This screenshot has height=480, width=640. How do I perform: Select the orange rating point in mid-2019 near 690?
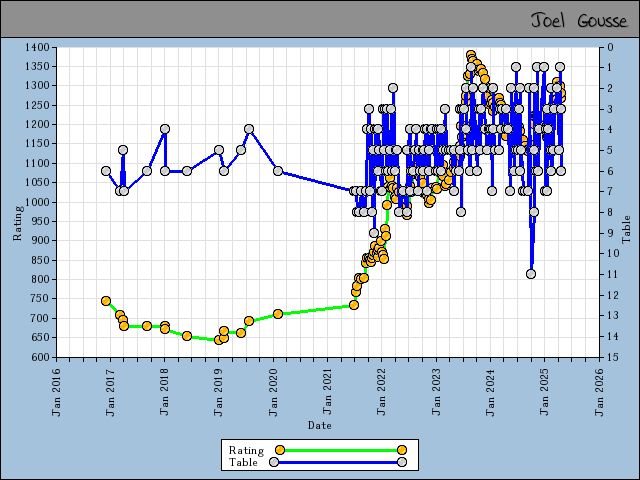pos(249,321)
